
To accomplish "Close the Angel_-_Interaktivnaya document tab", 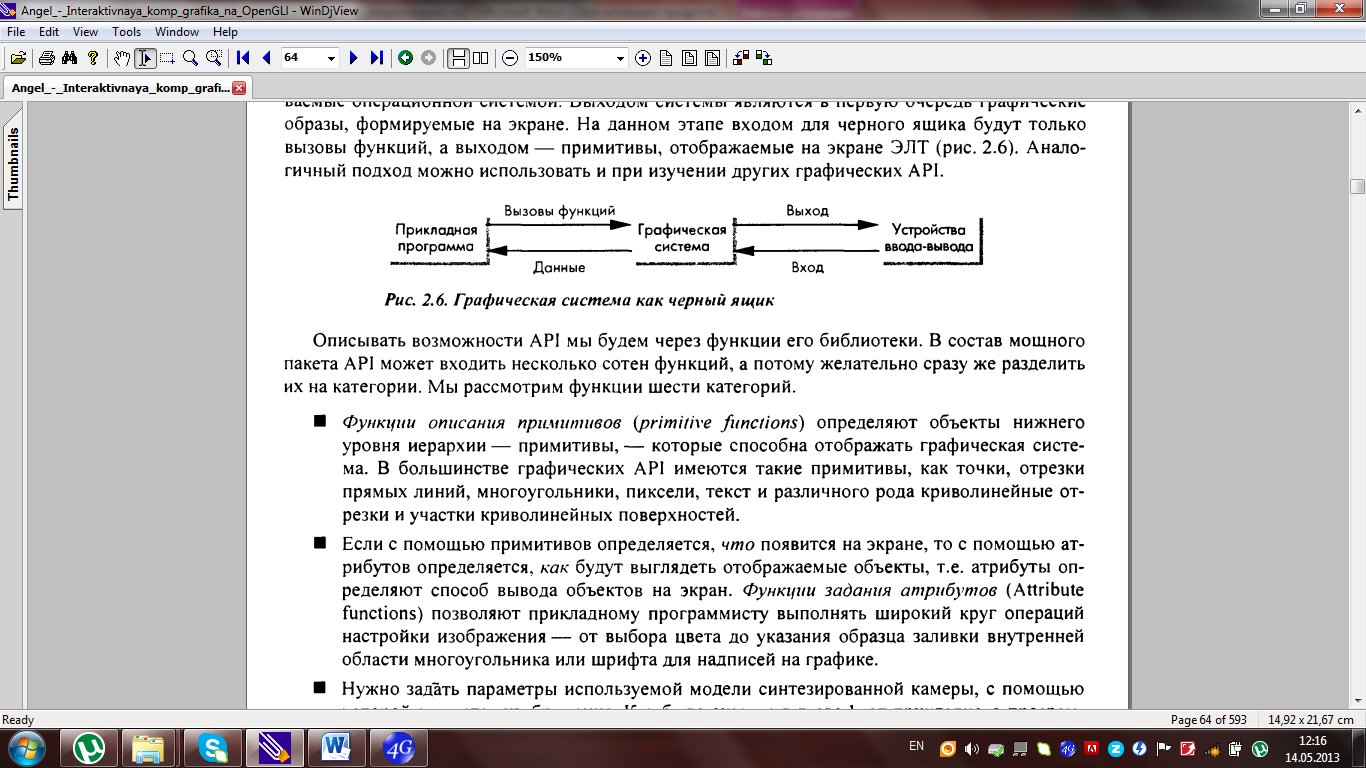I will [239, 88].
